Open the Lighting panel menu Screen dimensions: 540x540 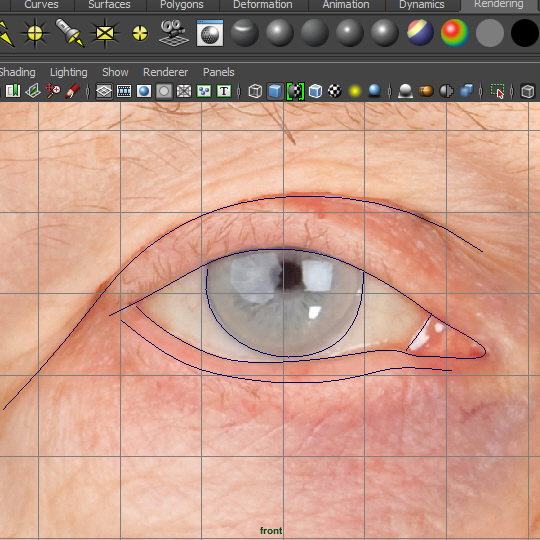coord(69,72)
